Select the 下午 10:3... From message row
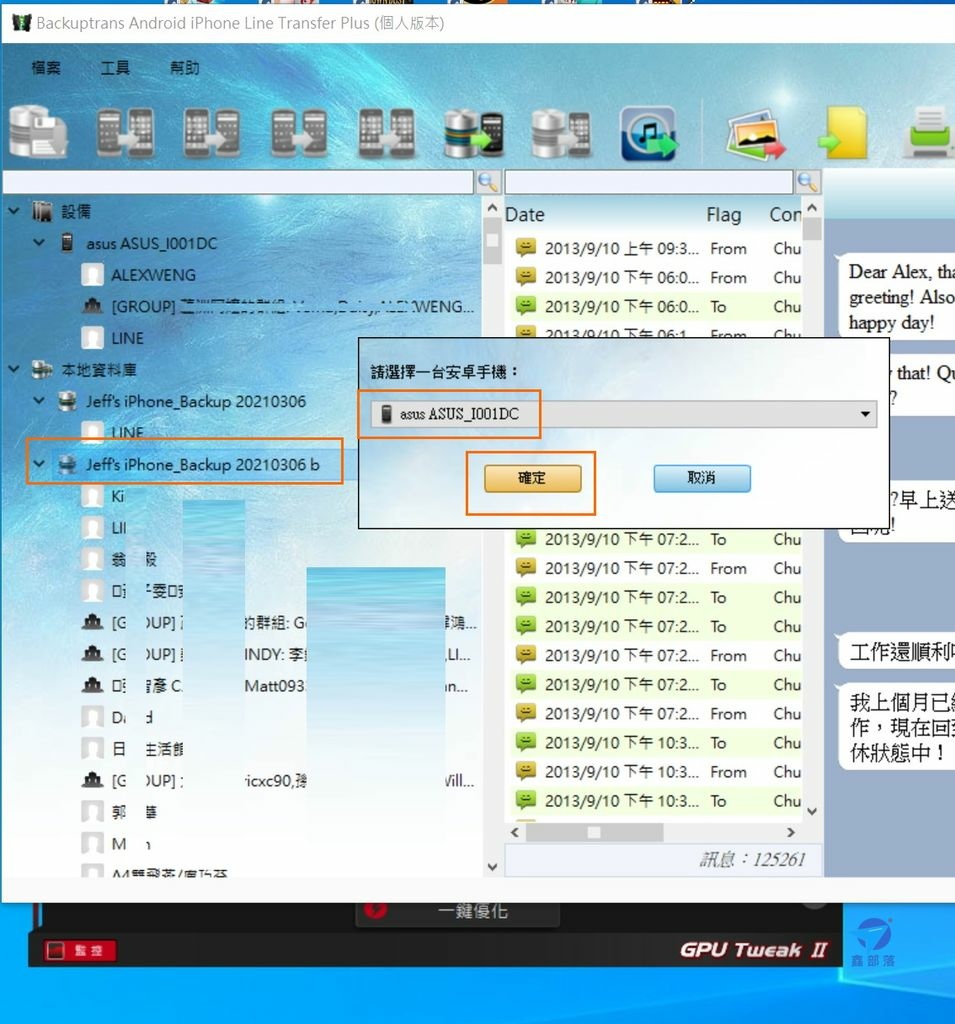This screenshot has height=1024, width=955. coord(656,772)
